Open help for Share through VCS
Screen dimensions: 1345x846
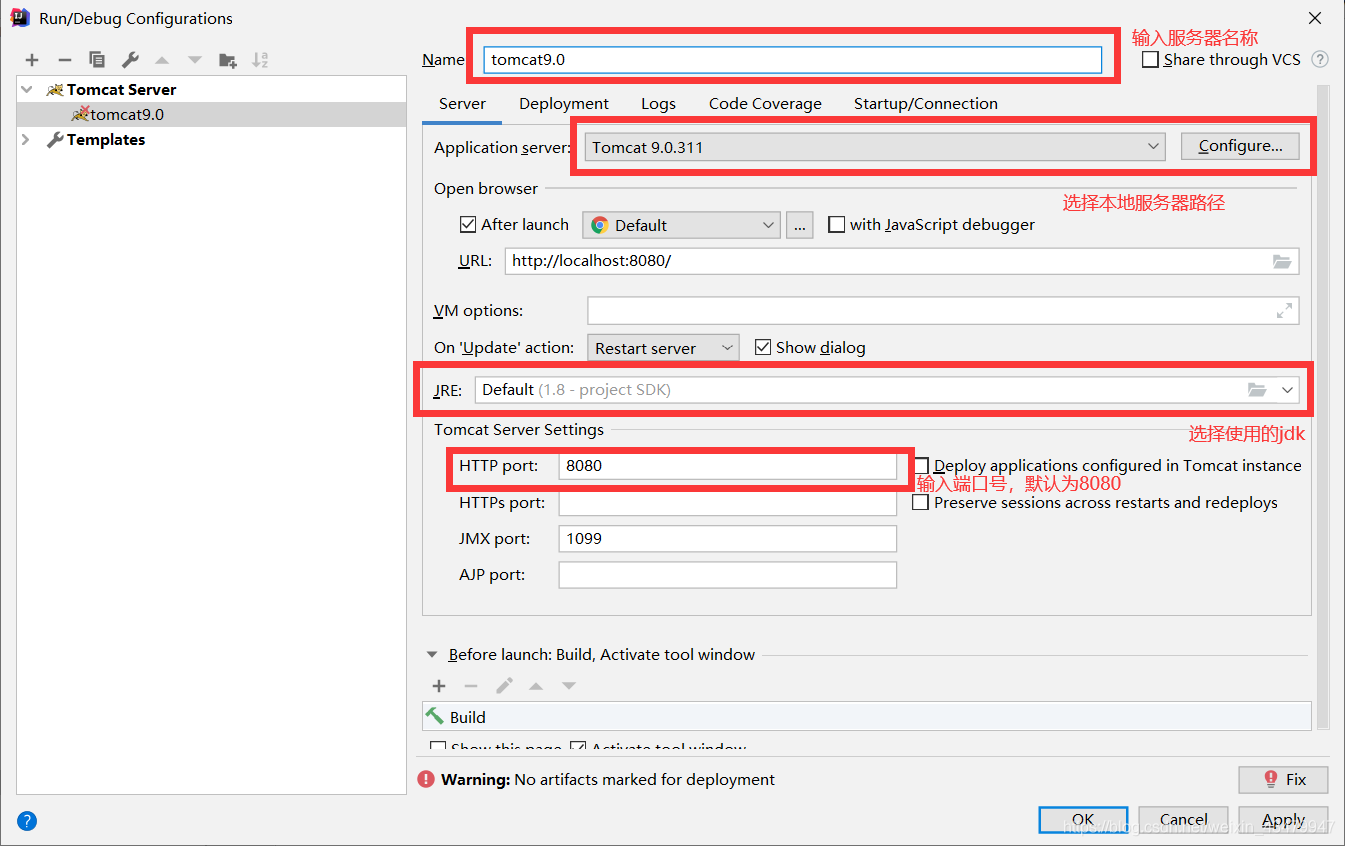(x=1320, y=60)
